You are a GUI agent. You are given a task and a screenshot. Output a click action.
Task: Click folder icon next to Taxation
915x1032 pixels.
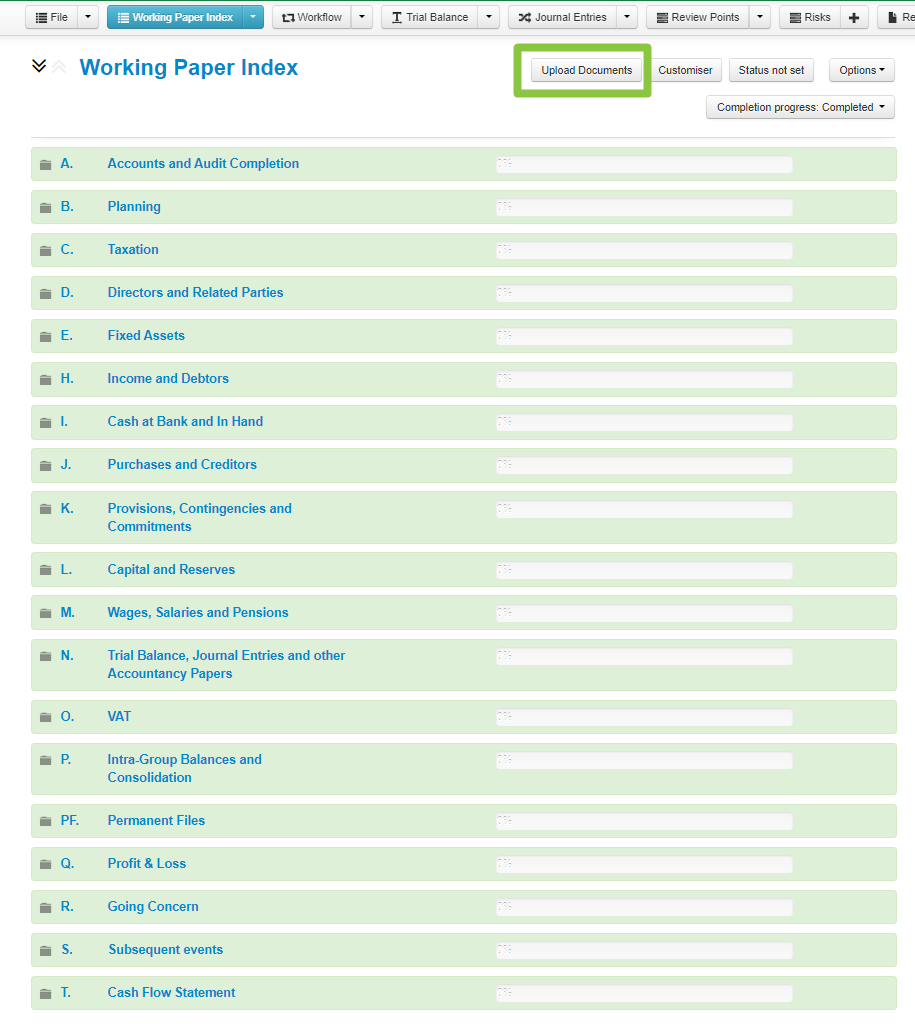click(45, 251)
